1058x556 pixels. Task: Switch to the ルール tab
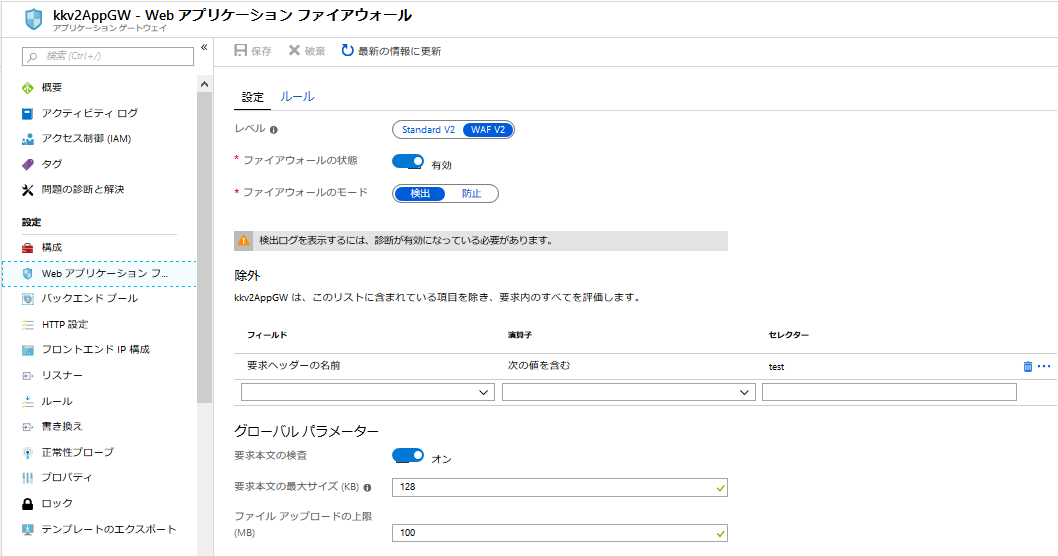298,96
